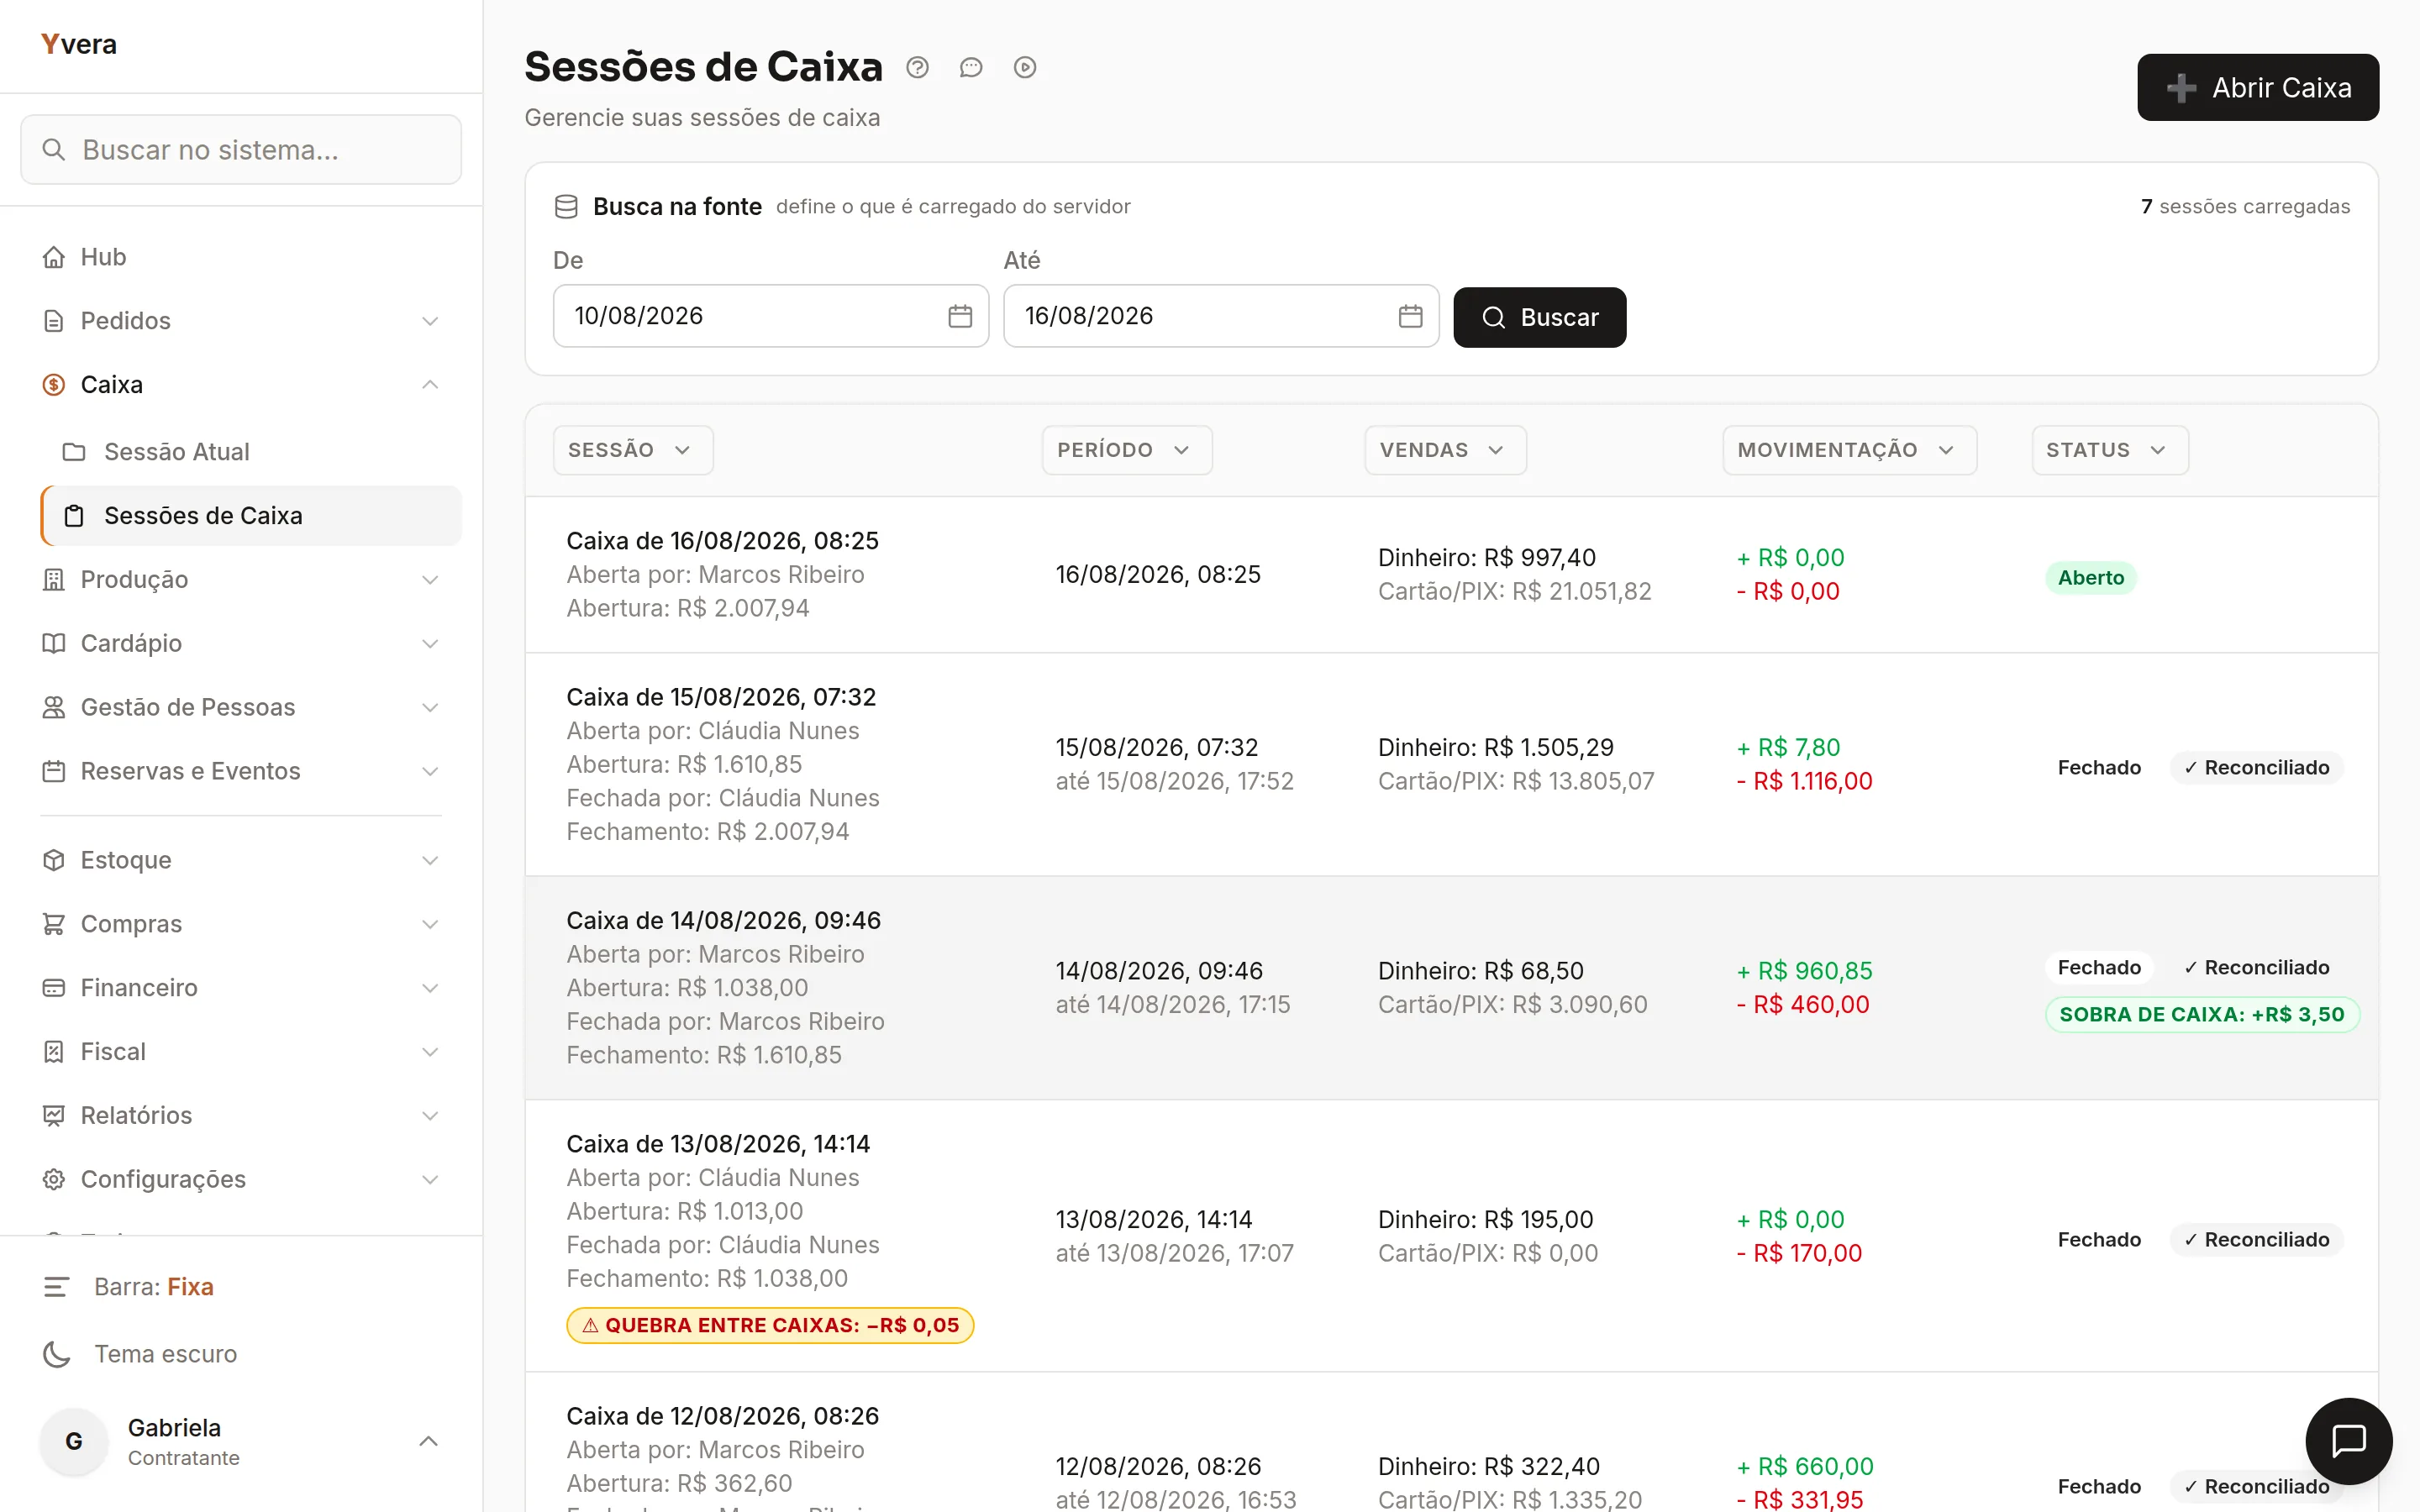
Task: Open the floating chat support bubble
Action: point(2348,1441)
